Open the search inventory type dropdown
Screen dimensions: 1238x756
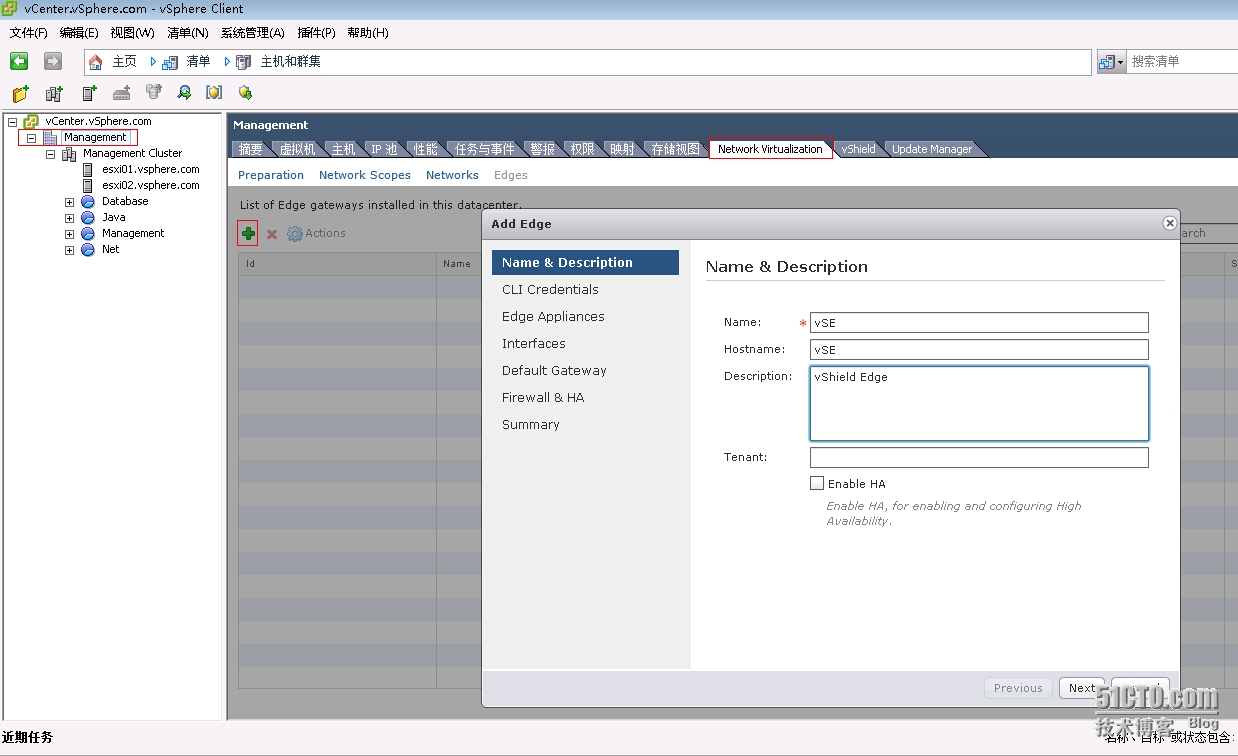coord(1111,62)
